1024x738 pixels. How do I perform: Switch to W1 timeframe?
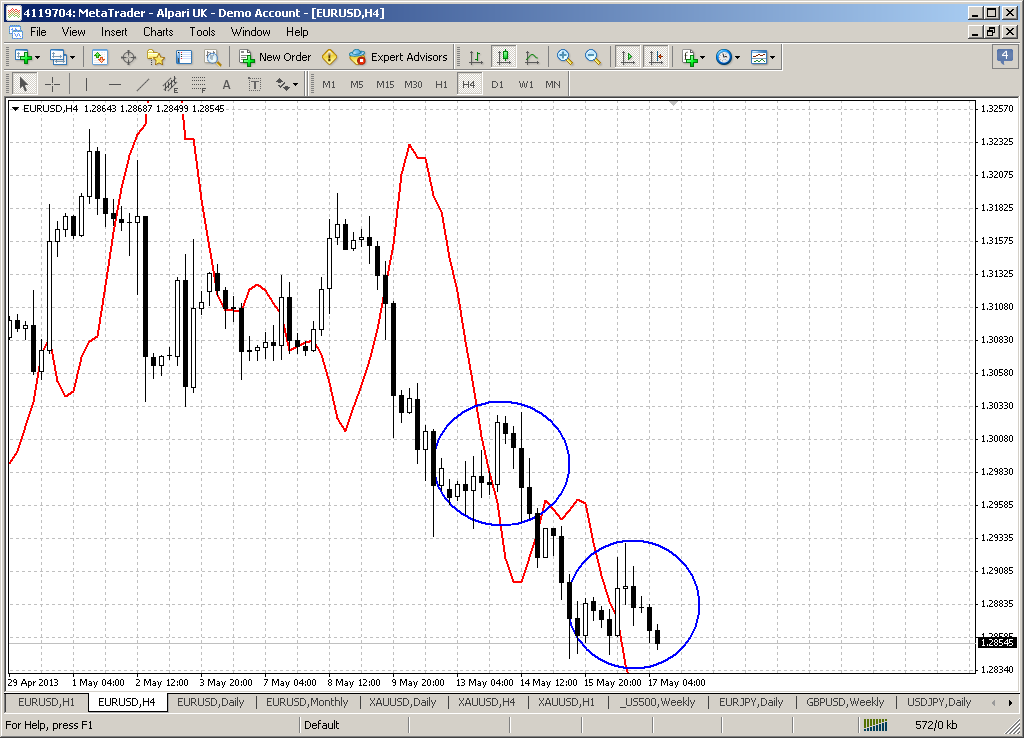pos(526,84)
